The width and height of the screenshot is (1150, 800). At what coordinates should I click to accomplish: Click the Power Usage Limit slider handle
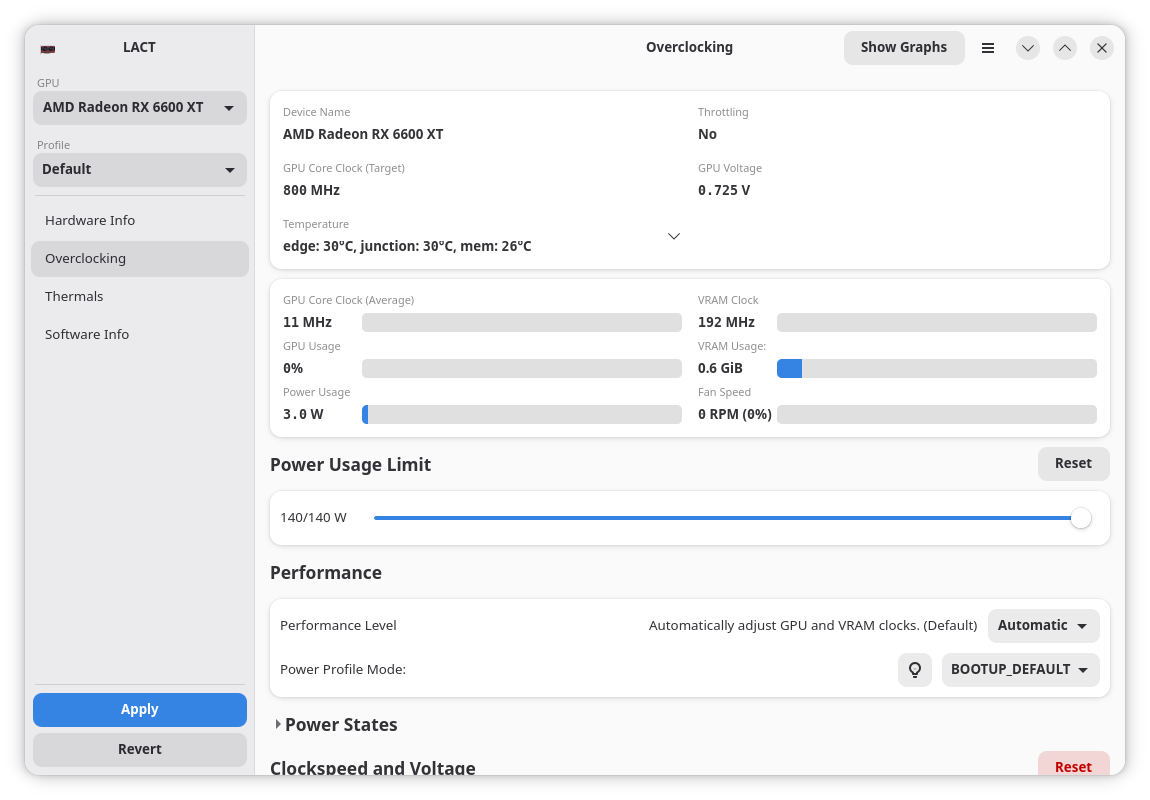point(1080,518)
